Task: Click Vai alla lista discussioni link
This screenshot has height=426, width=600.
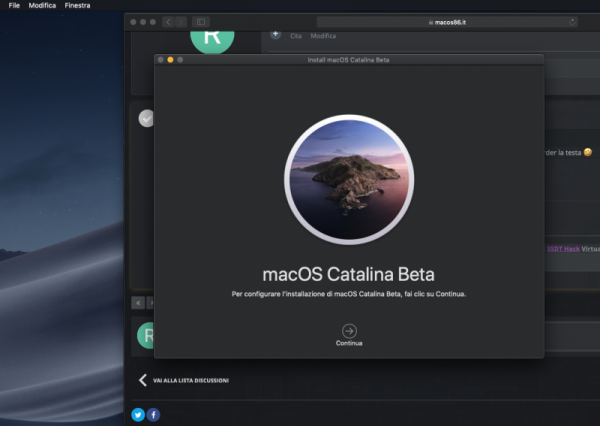Action: click(x=191, y=380)
